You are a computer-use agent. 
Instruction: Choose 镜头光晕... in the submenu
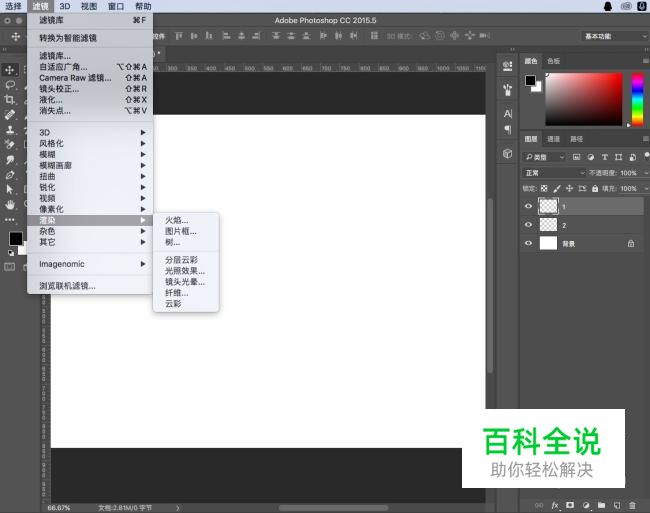click(x=186, y=282)
